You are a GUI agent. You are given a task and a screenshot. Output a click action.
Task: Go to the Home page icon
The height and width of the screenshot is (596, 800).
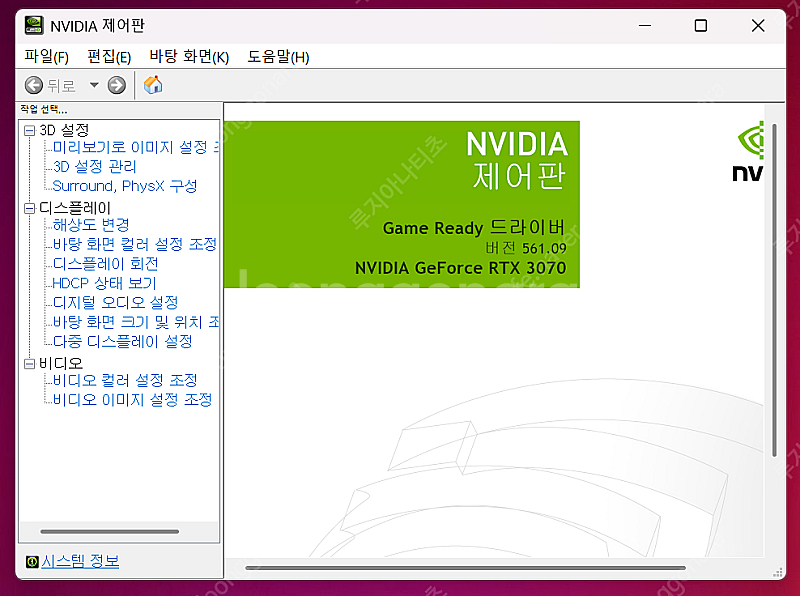[x=153, y=85]
